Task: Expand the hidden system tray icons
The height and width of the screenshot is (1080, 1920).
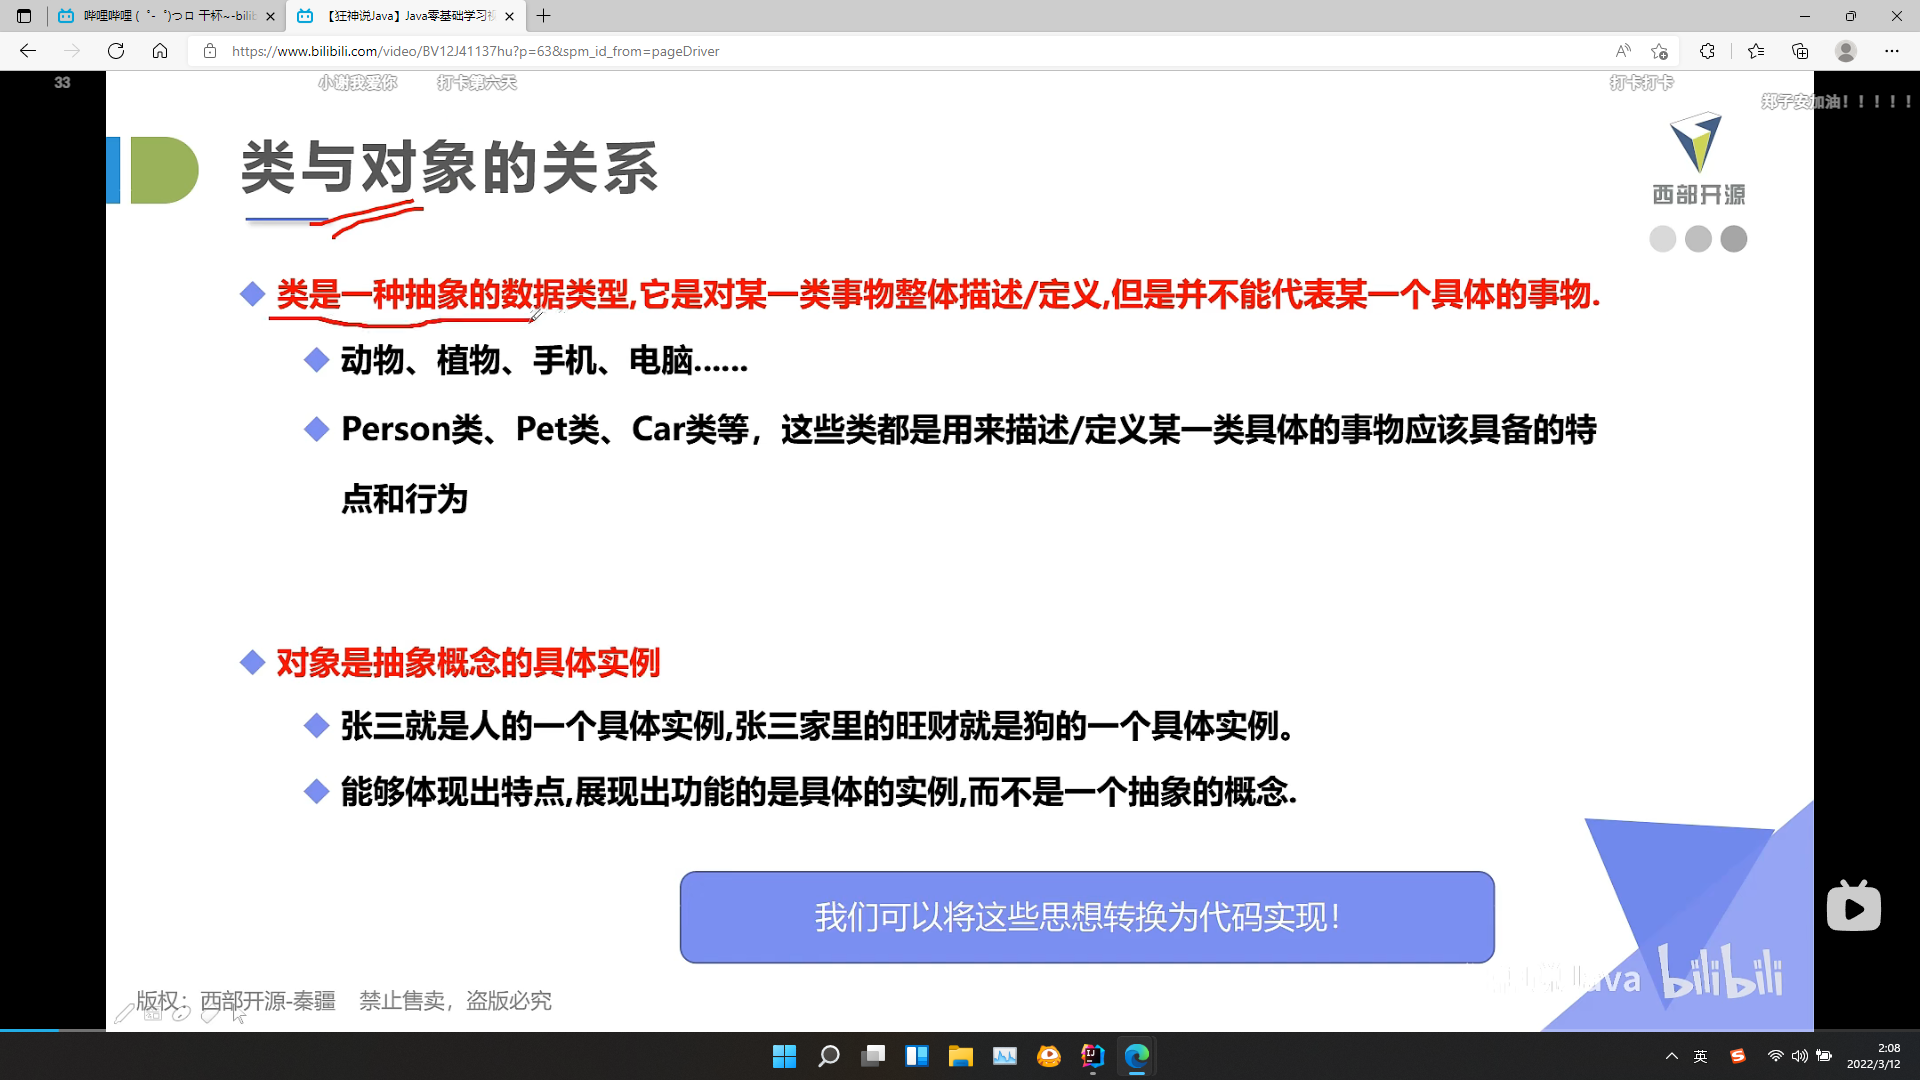Action: click(x=1671, y=1056)
